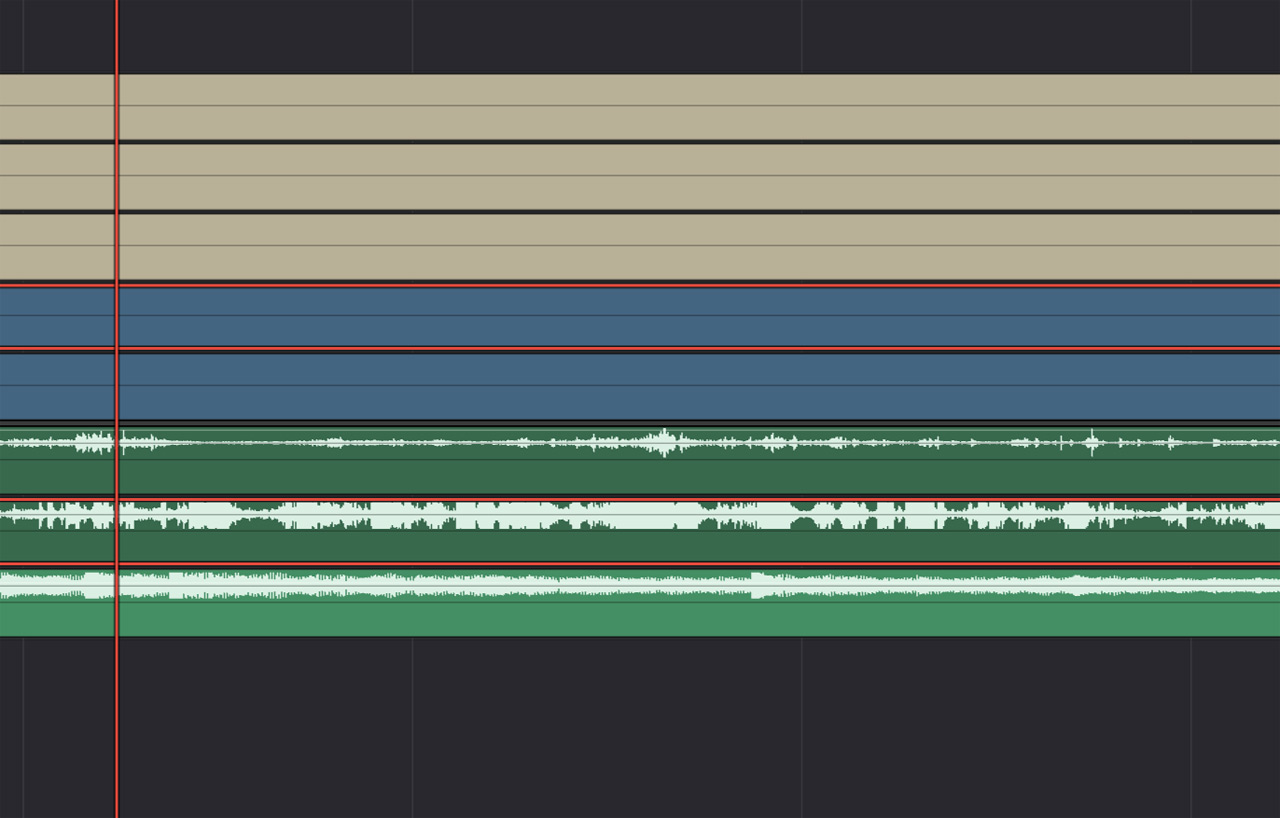Click the volume line in bottom light green clip
The height and width of the screenshot is (818, 1280).
coord(640,602)
